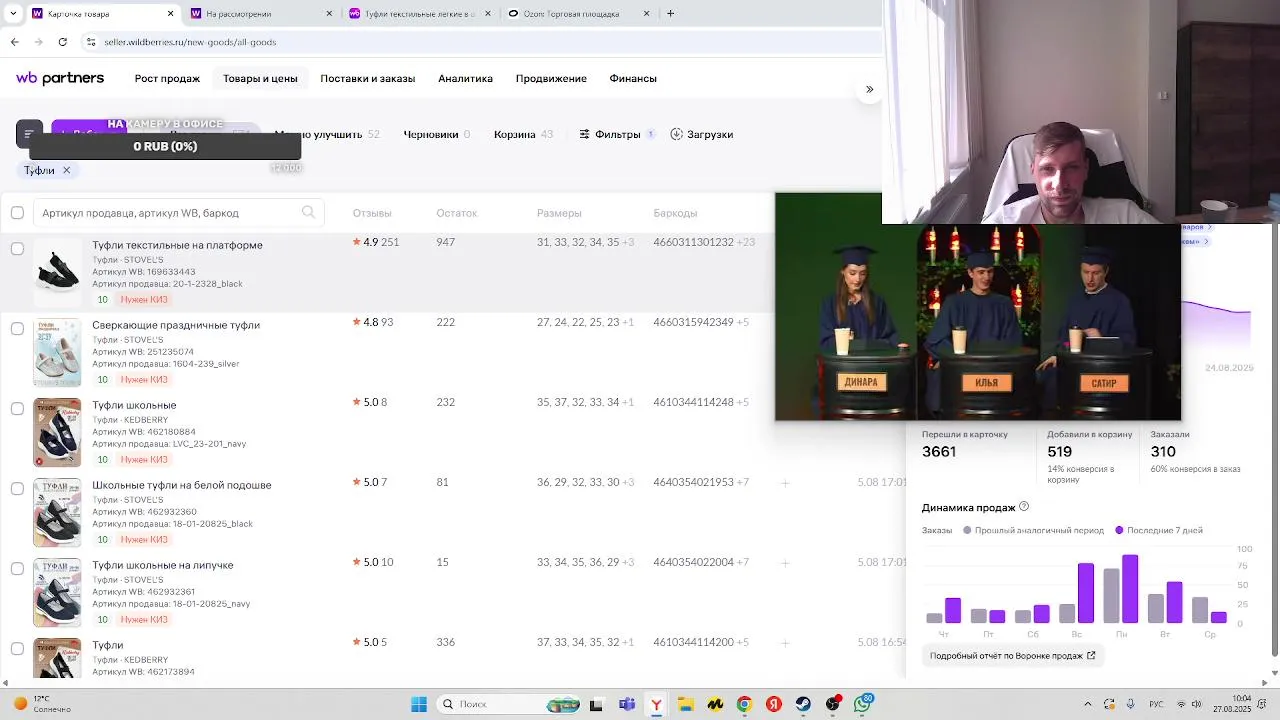This screenshot has height=720, width=1280.
Task: Switch to 'Туфли текстильные легкие' browser tab
Action: pos(420,14)
